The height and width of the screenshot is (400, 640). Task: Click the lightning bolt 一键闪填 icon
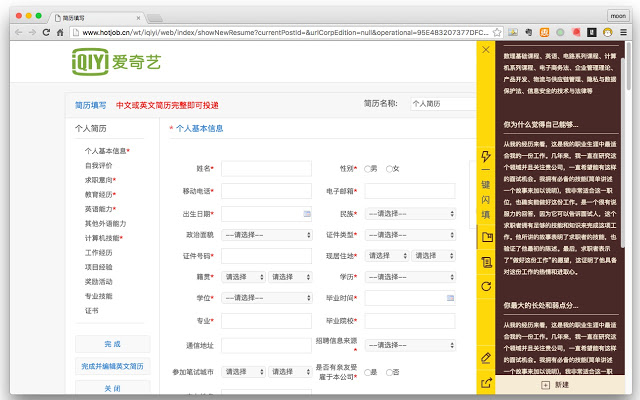[486, 156]
